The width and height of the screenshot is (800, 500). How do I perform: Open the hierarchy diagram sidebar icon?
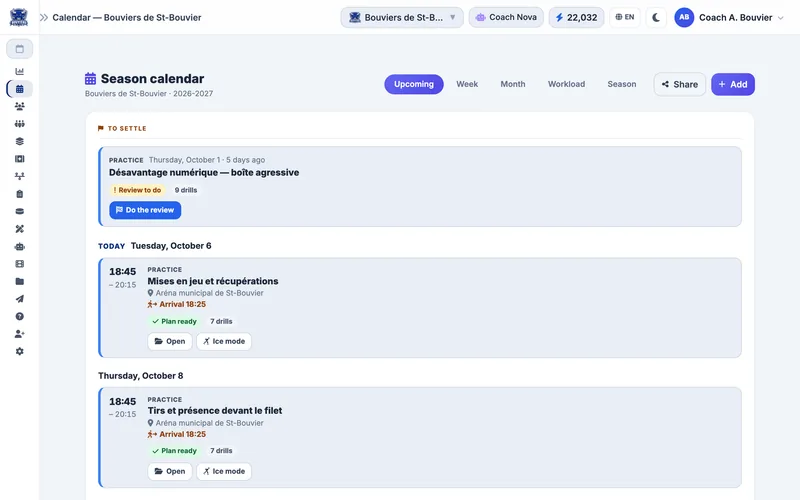[x=19, y=176]
